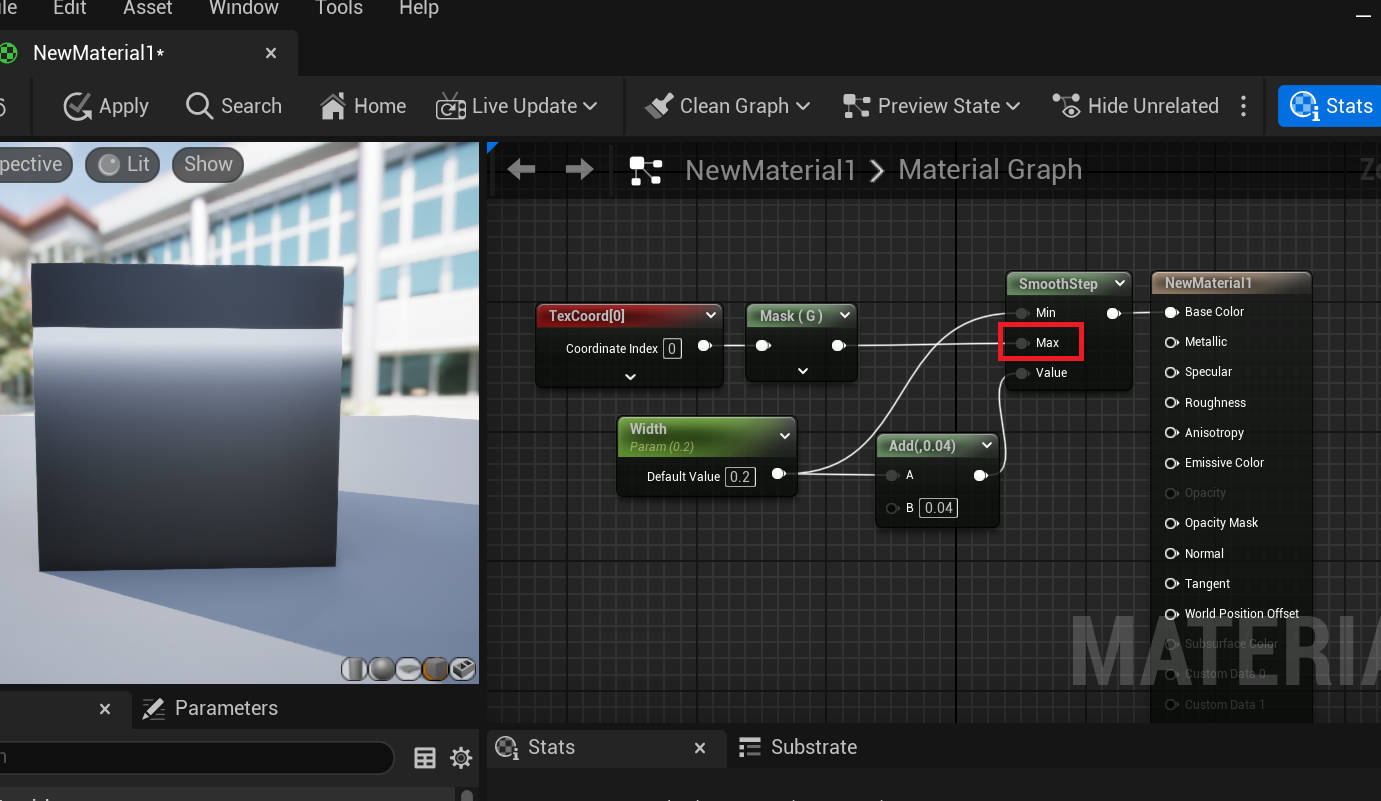The width and height of the screenshot is (1381, 801).
Task: Open the Clean Graph dropdown
Action: tap(727, 106)
